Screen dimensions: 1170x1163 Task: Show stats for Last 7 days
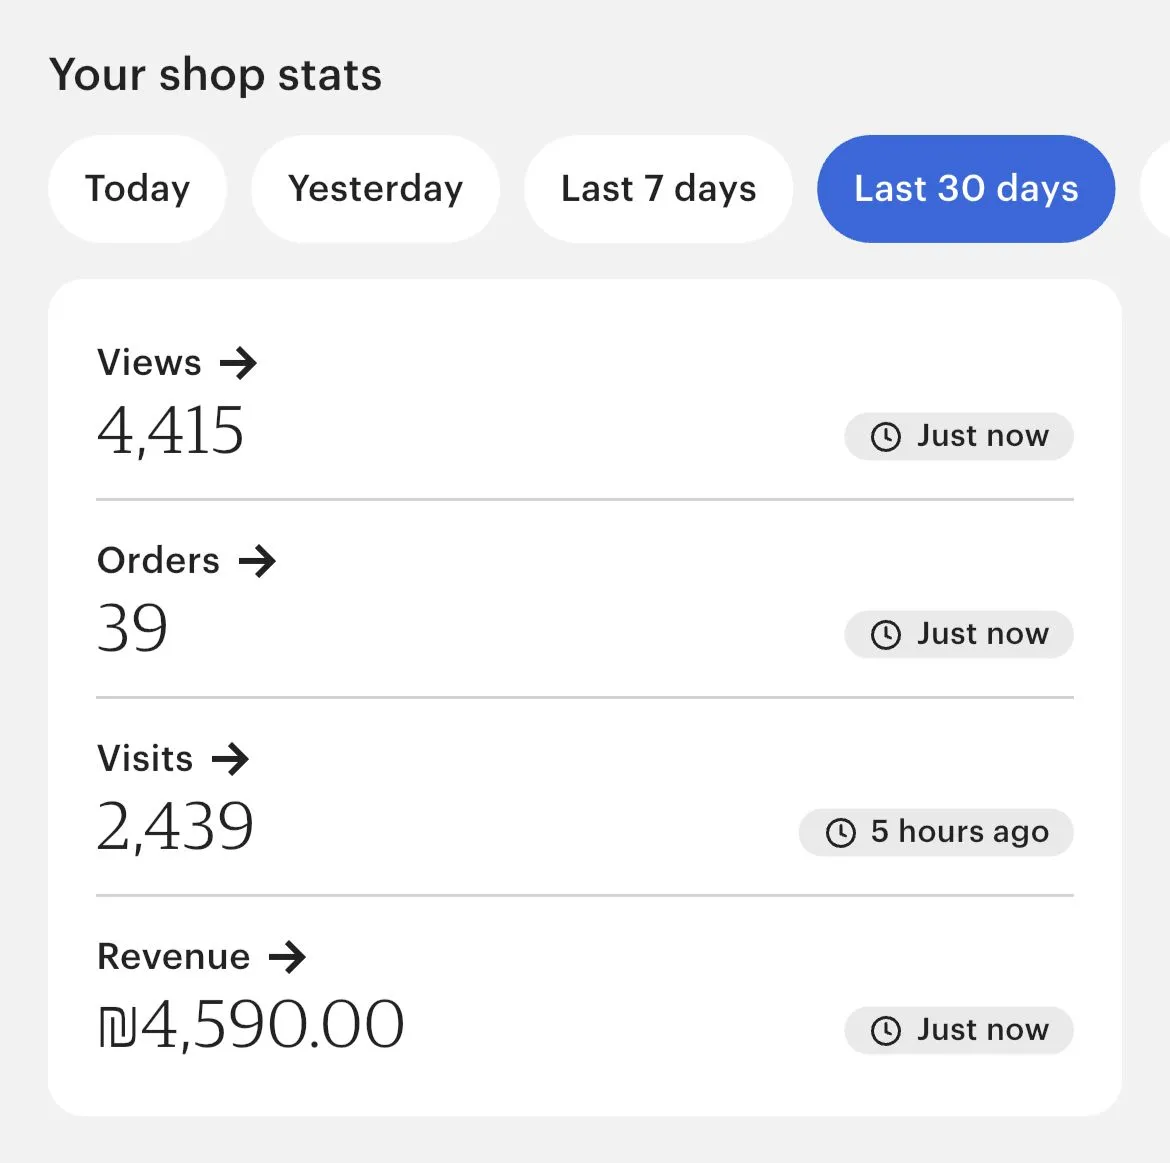(658, 189)
